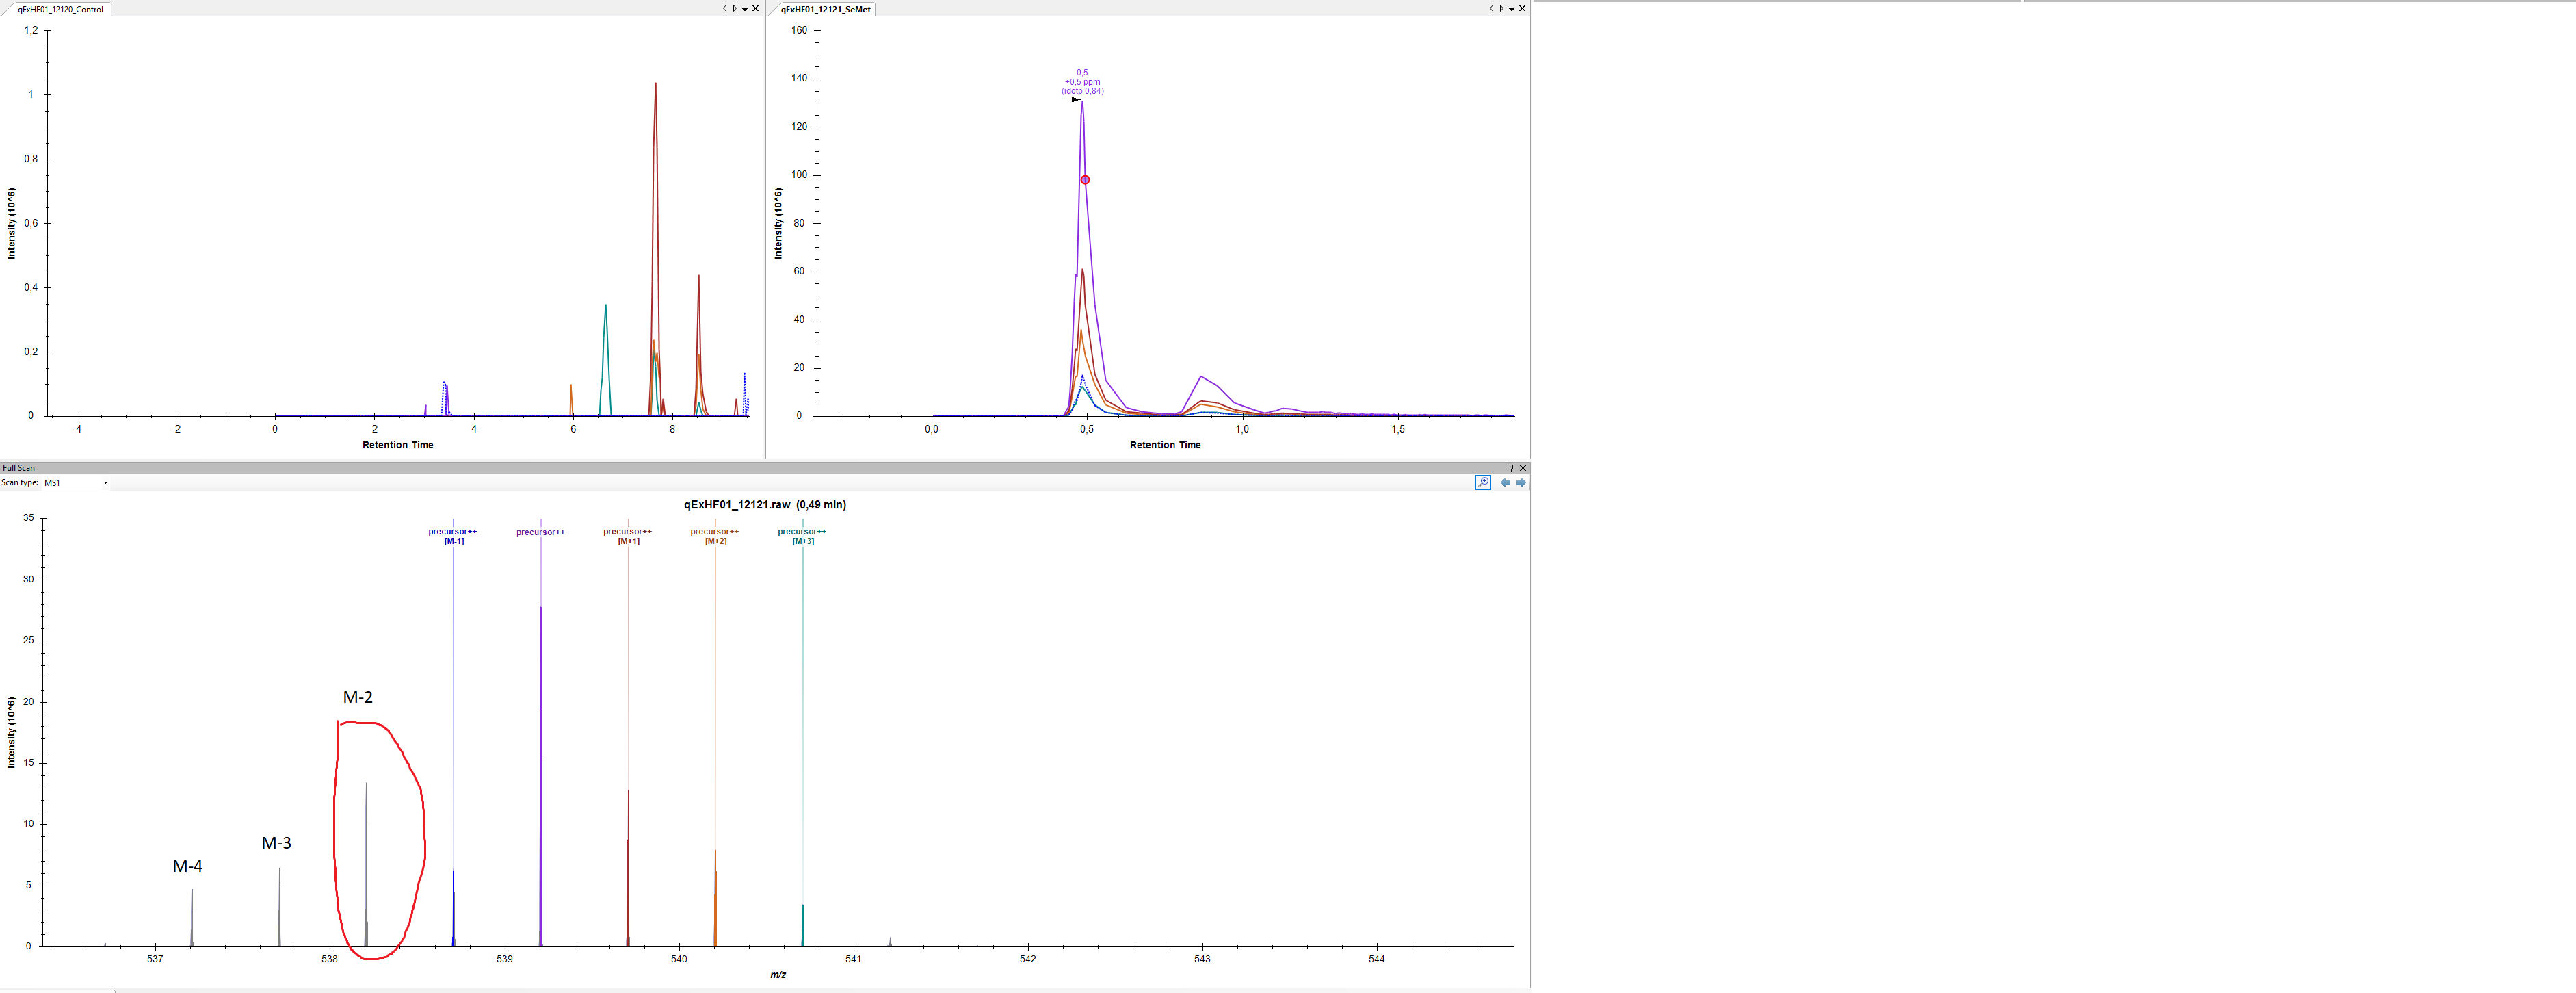Screen dimensions: 2576x993
Task: Click the precursor++ [M+1] label
Action: pos(628,536)
